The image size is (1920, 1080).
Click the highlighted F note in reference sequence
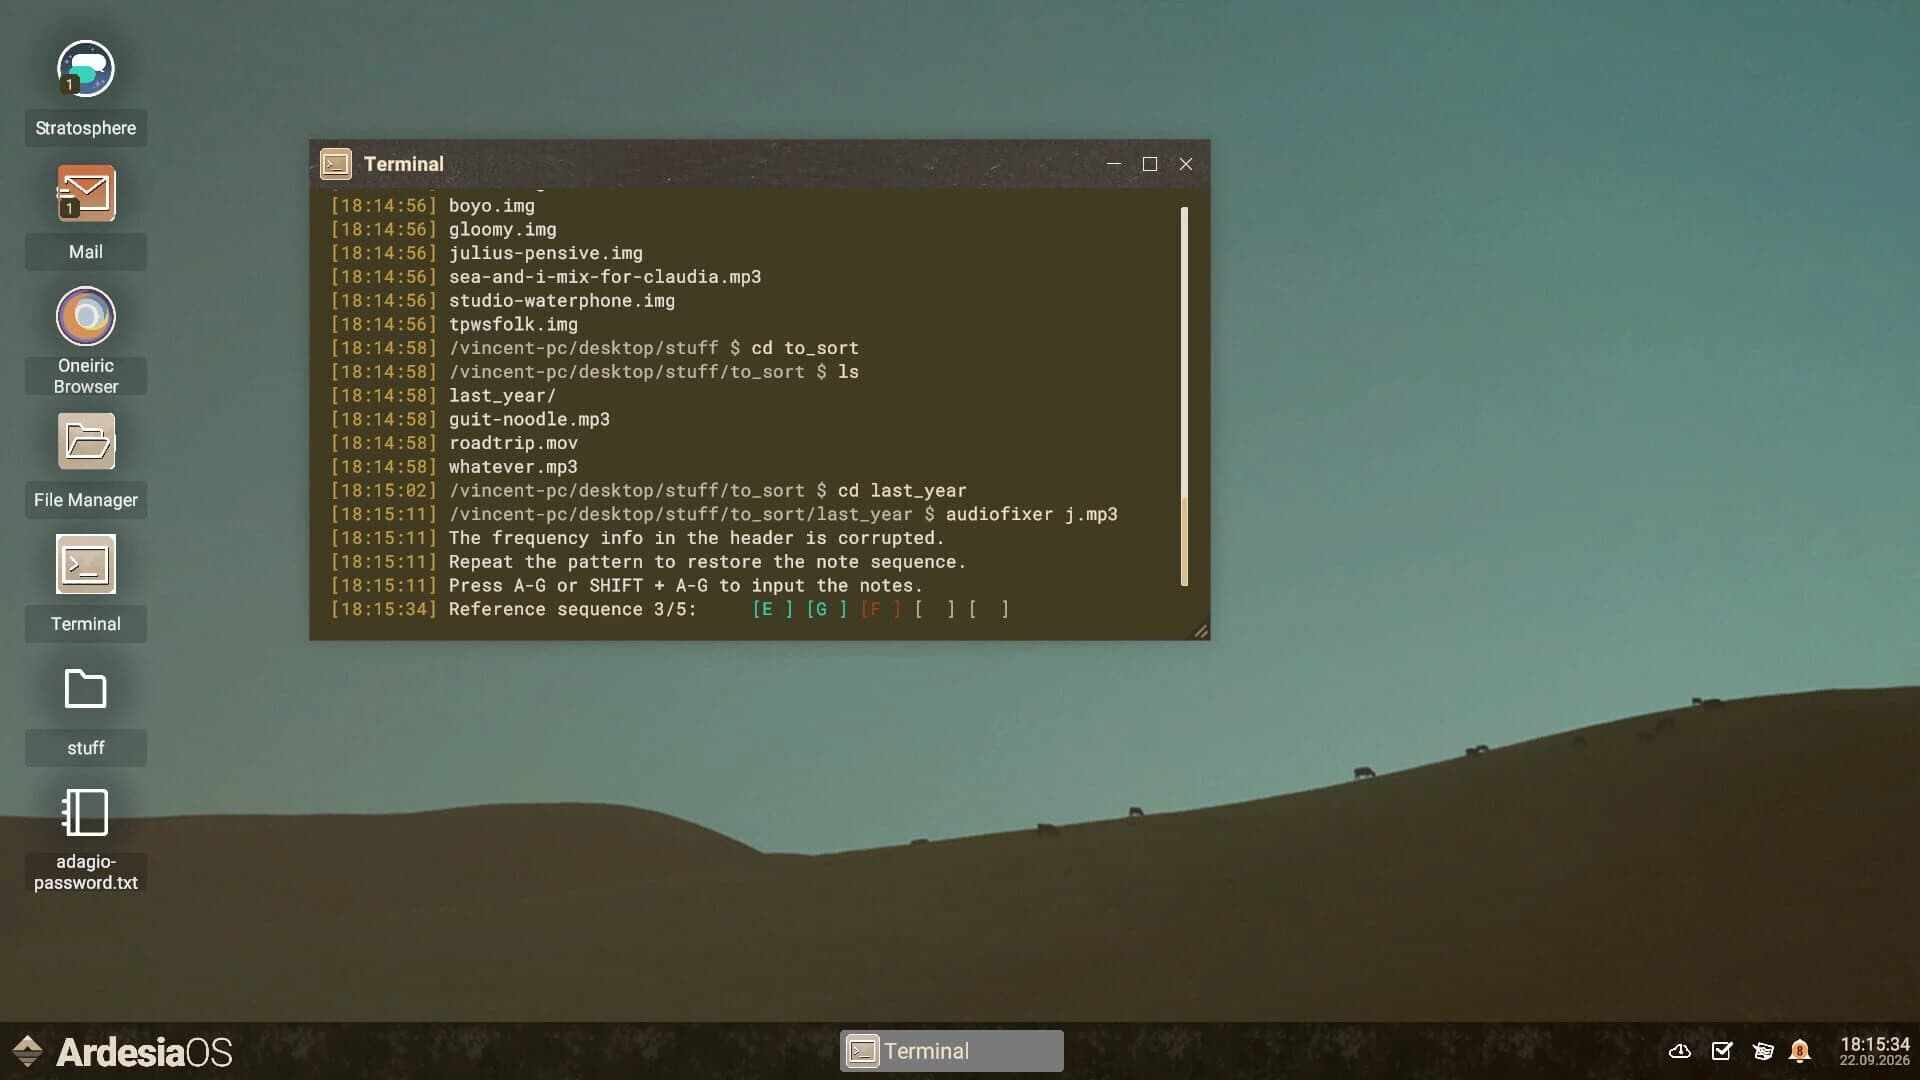[x=875, y=609]
